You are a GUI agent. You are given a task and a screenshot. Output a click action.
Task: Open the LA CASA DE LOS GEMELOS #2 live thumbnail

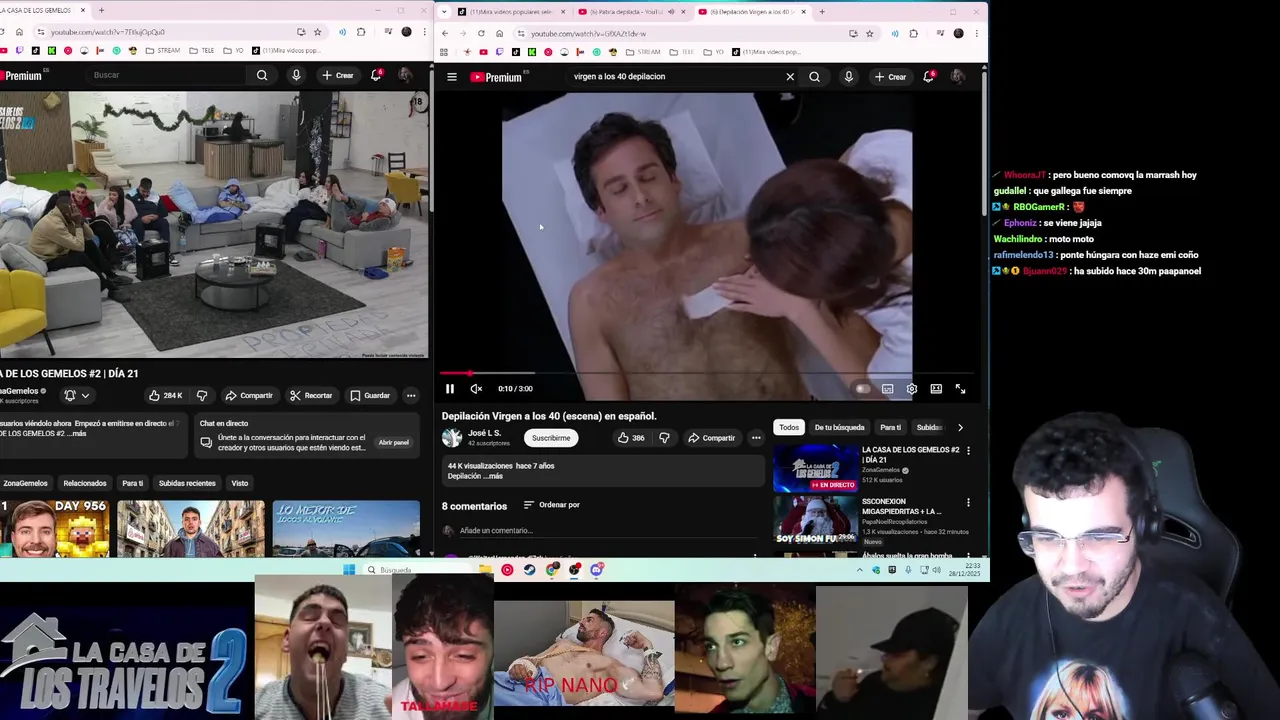[x=815, y=468]
